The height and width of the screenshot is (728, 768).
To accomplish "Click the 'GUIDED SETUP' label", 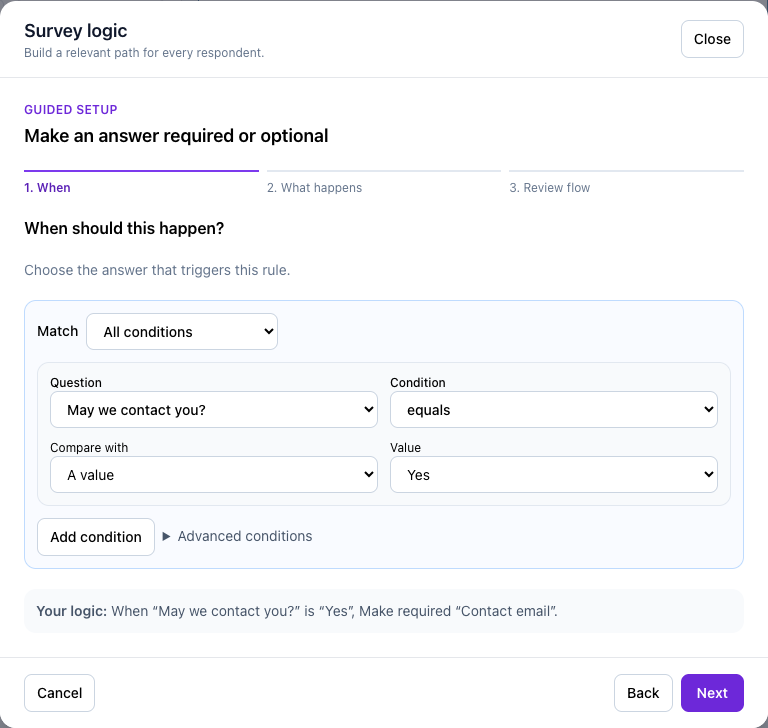I will (x=71, y=110).
